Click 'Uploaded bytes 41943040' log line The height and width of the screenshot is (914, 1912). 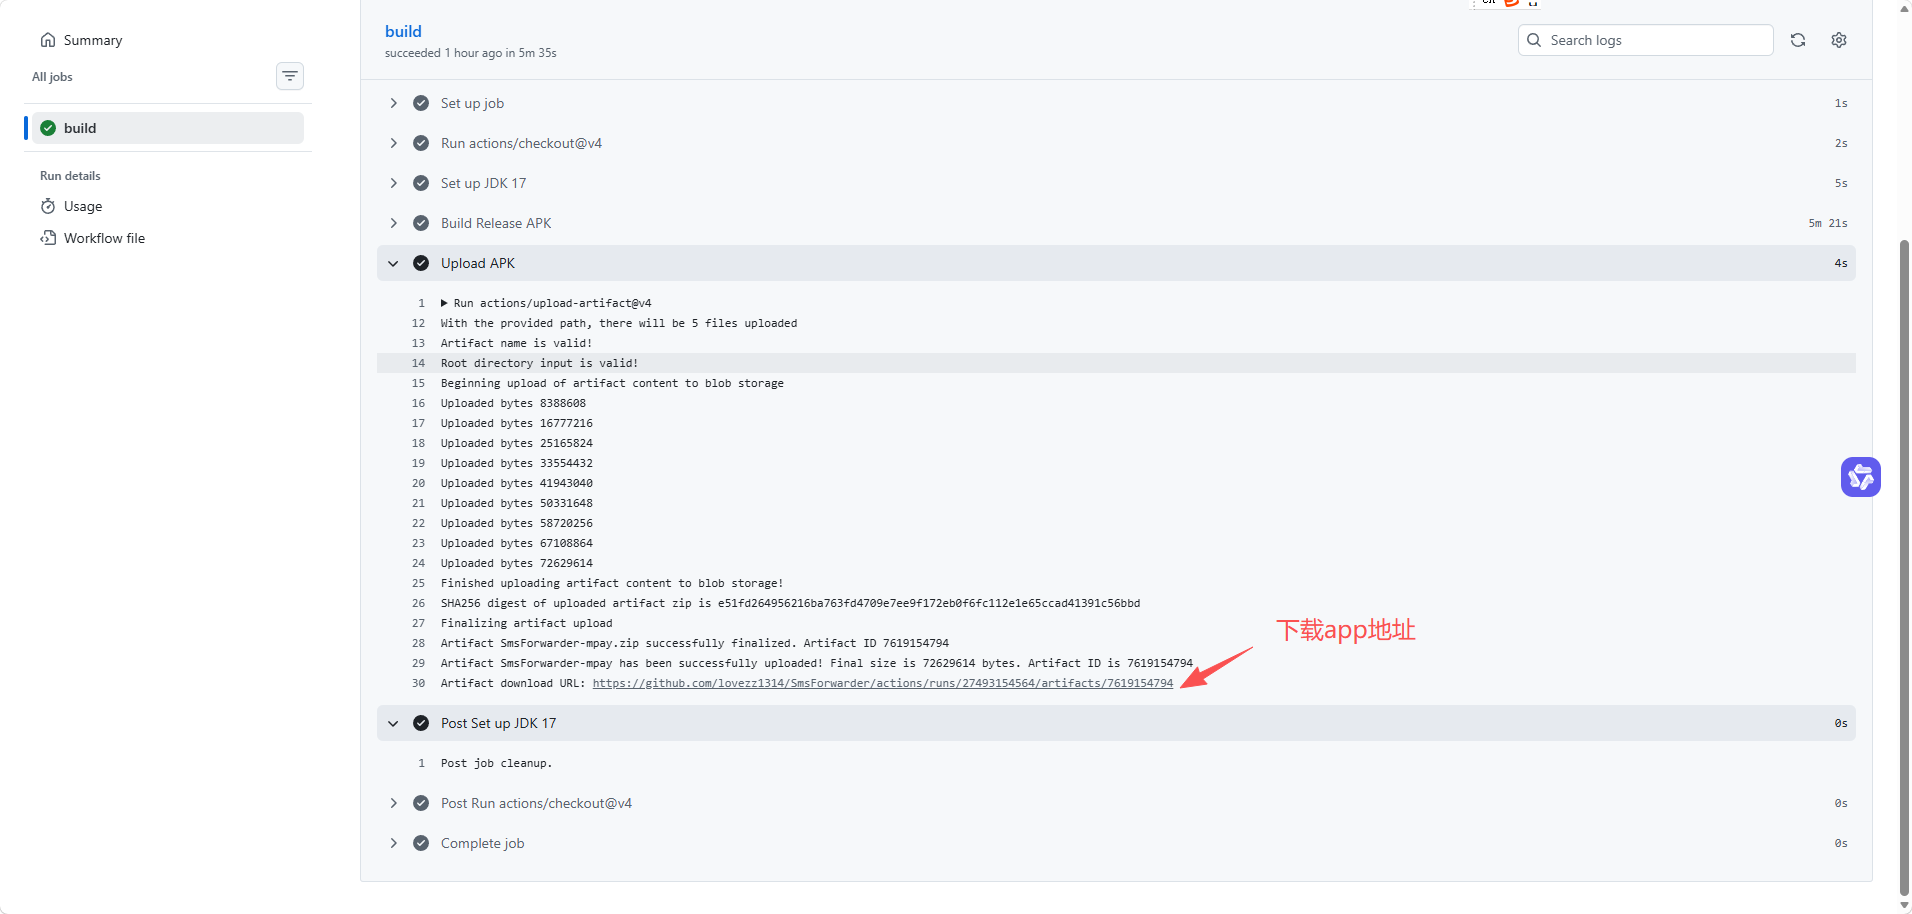pos(516,483)
